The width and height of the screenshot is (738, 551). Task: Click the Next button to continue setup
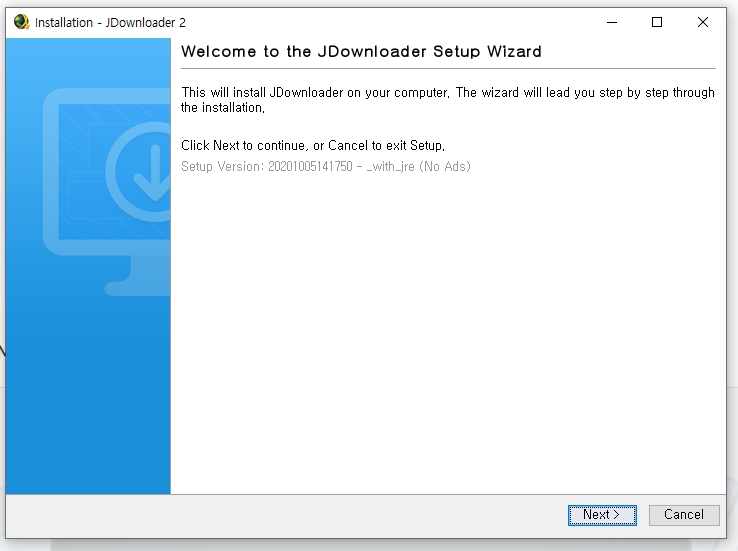click(x=602, y=515)
